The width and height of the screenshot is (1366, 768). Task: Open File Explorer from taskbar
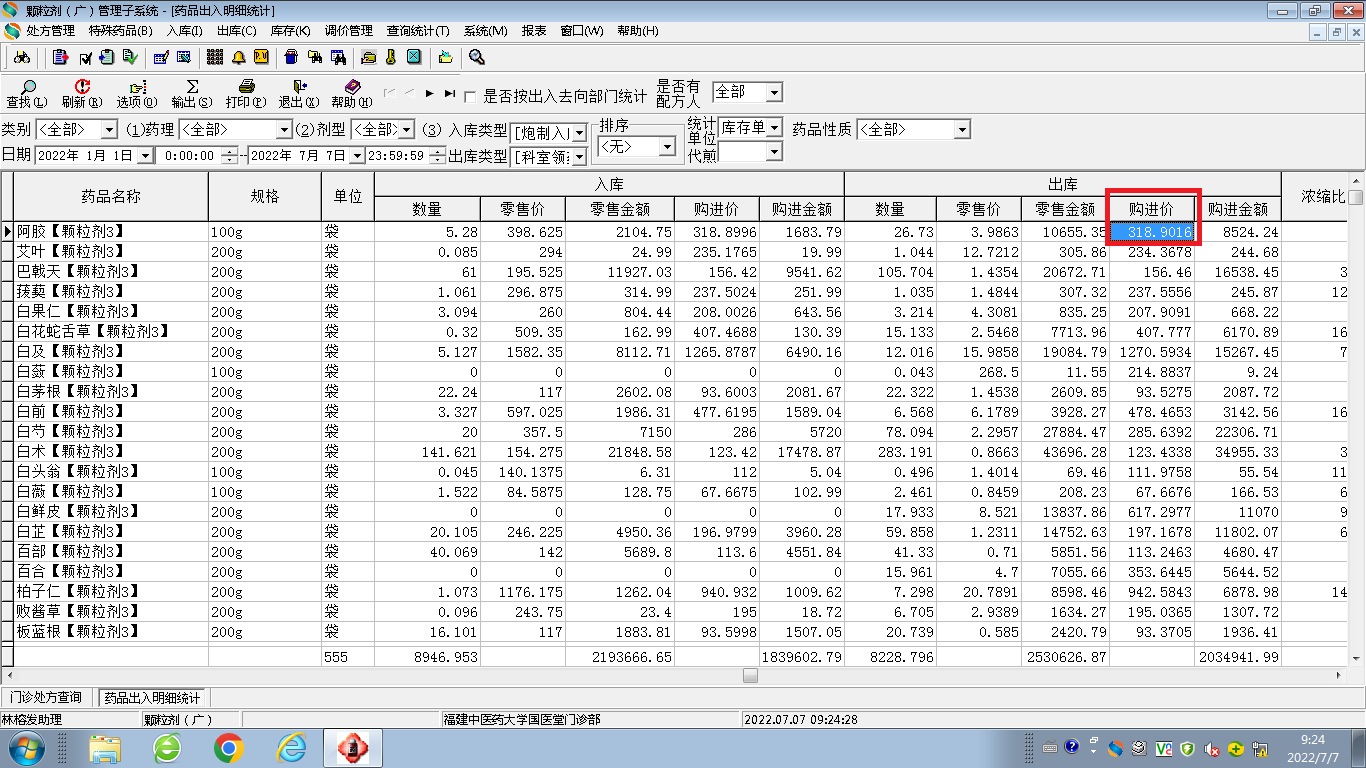pyautogui.click(x=105, y=748)
